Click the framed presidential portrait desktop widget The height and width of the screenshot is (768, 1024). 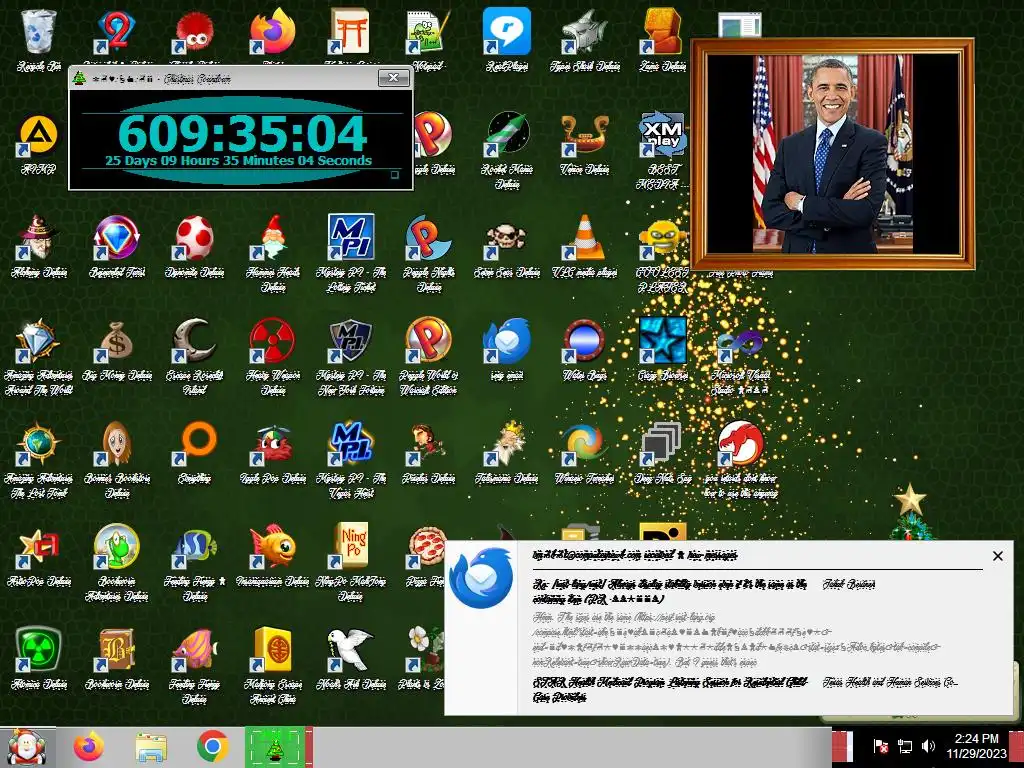(x=833, y=153)
